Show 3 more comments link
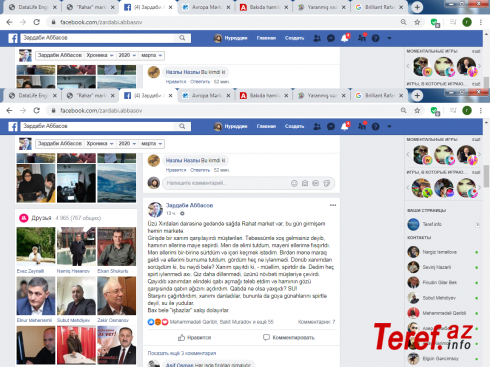The image size is (490, 367). point(182,353)
